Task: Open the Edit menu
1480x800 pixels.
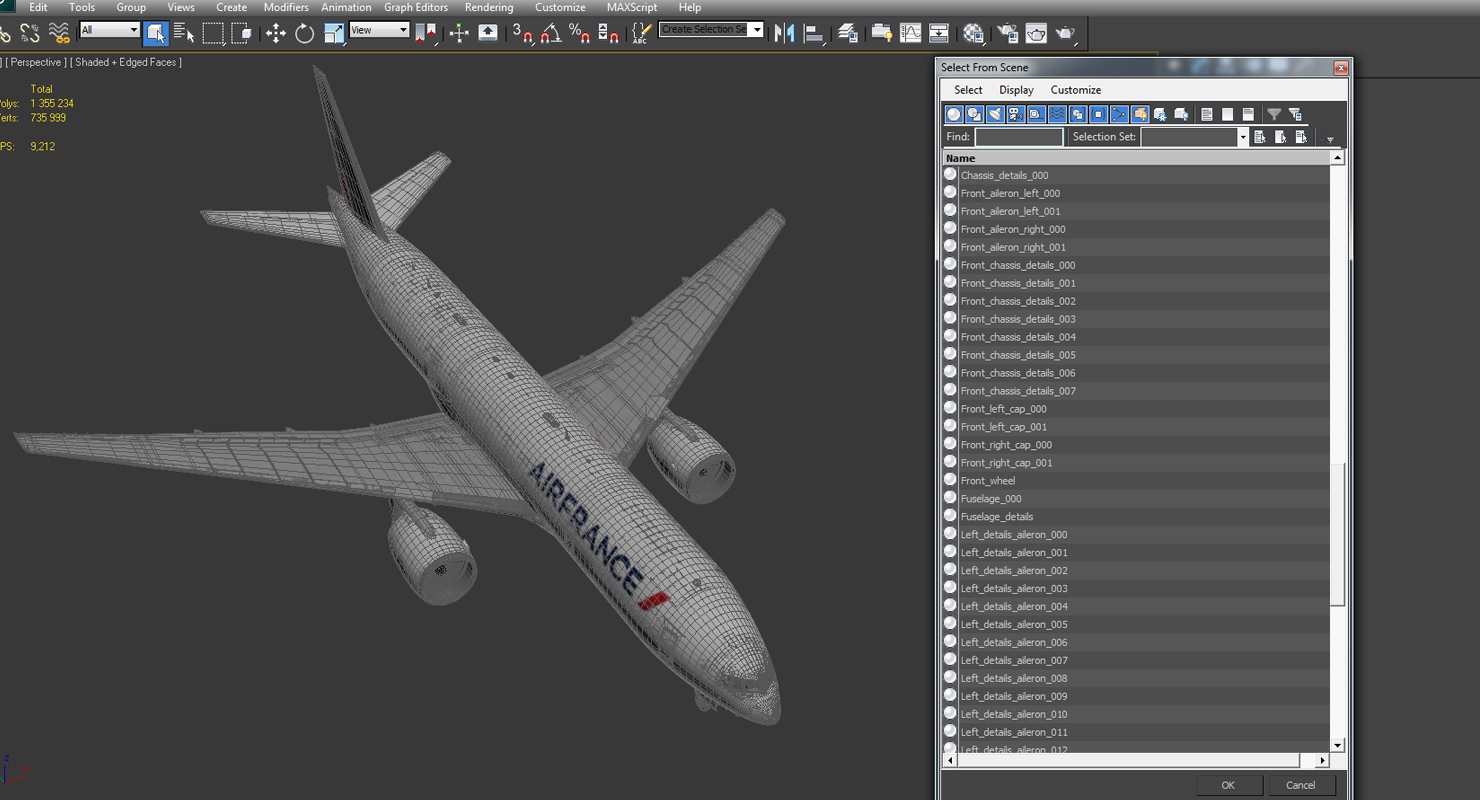Action: click(38, 7)
